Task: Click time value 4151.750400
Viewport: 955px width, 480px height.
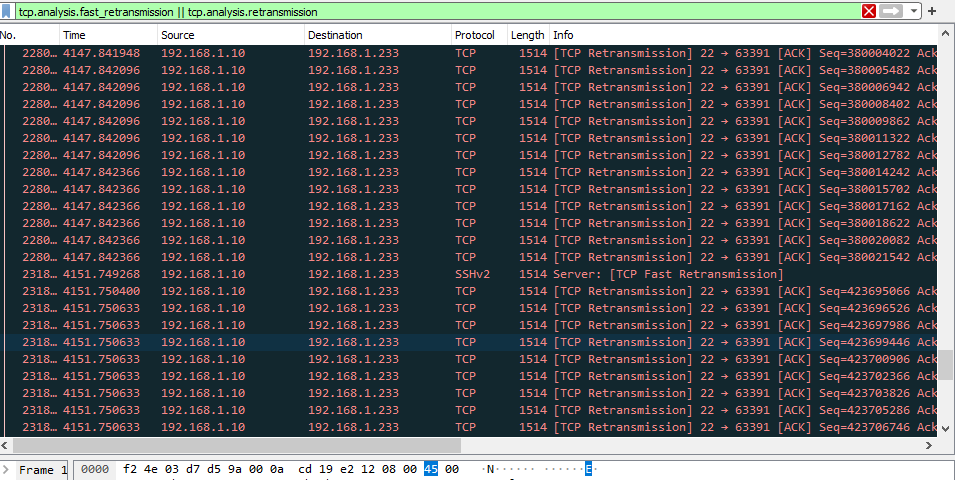Action: pyautogui.click(x=101, y=291)
